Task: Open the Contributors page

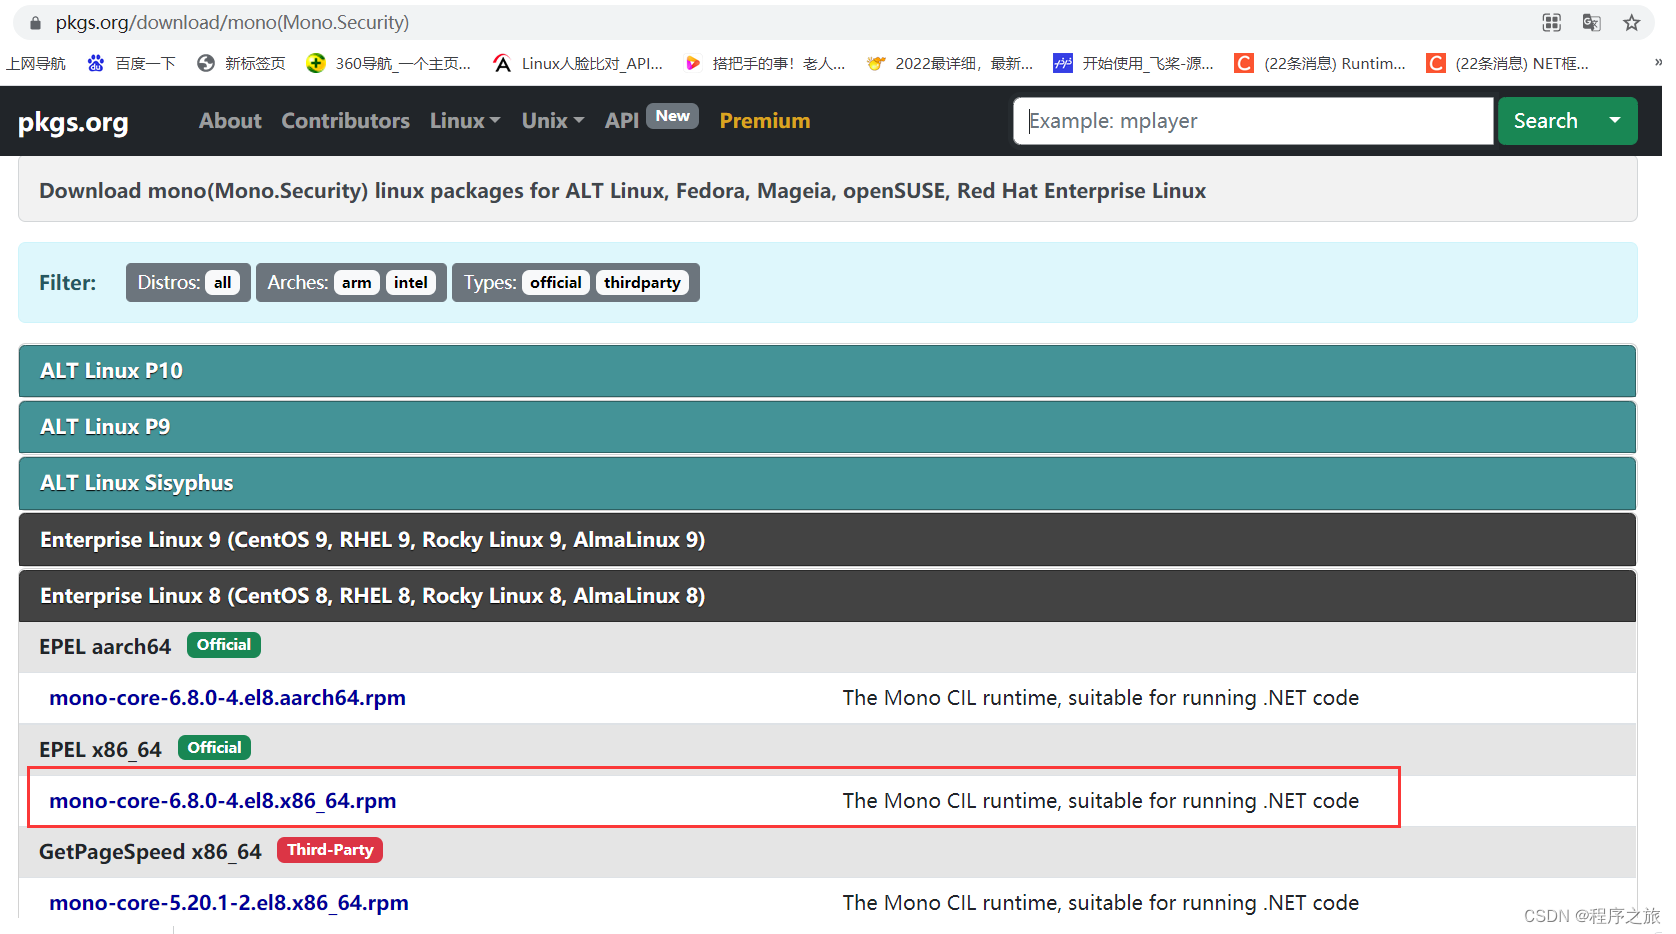Action: [x=345, y=121]
